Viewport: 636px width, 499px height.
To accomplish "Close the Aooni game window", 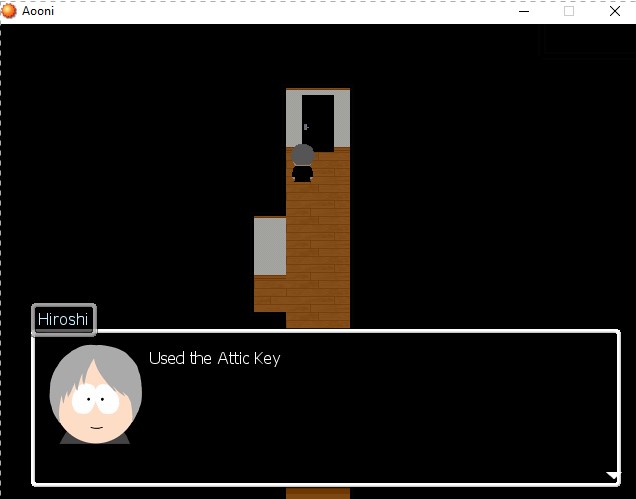I will coord(615,11).
